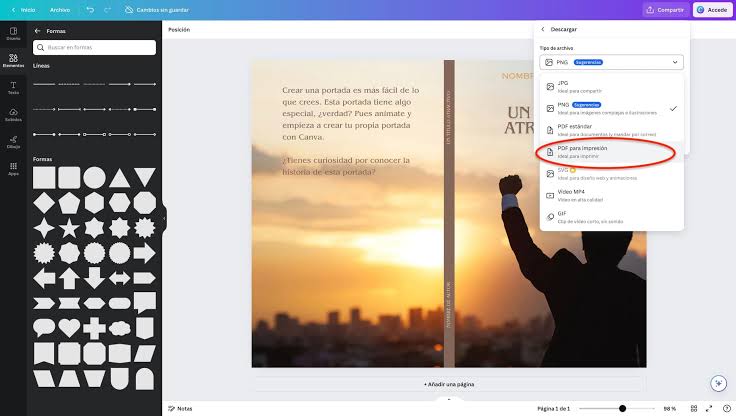Insert the plus cross shape
This screenshot has width=736, height=416.
pyautogui.click(x=94, y=328)
